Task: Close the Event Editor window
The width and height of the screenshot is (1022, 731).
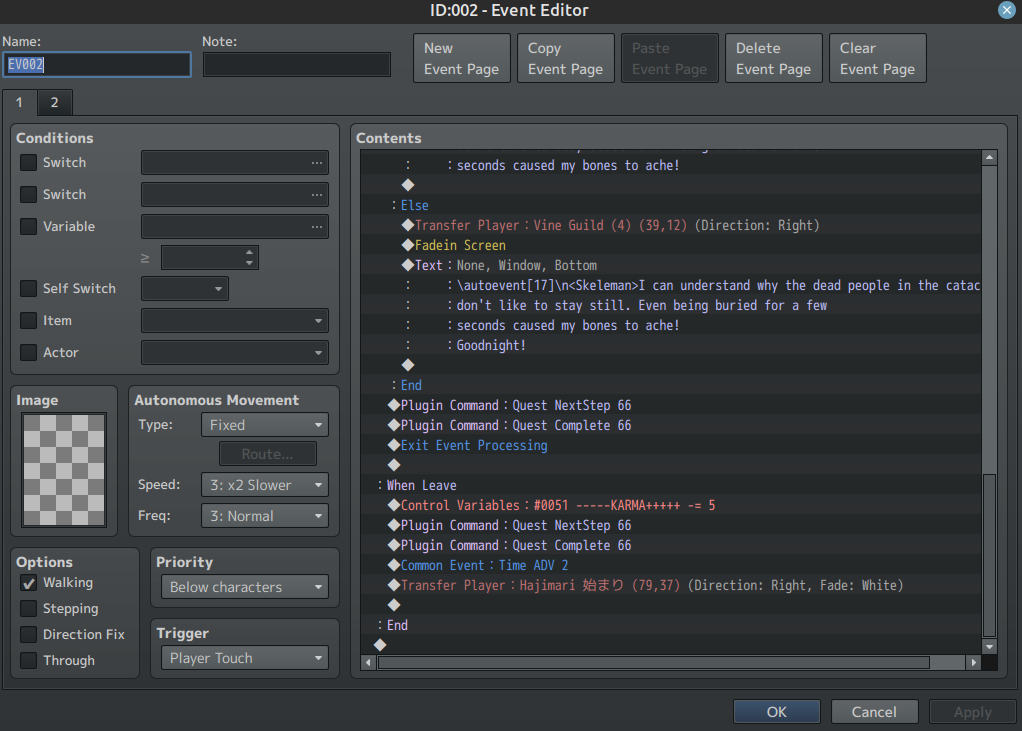Action: [x=1006, y=10]
